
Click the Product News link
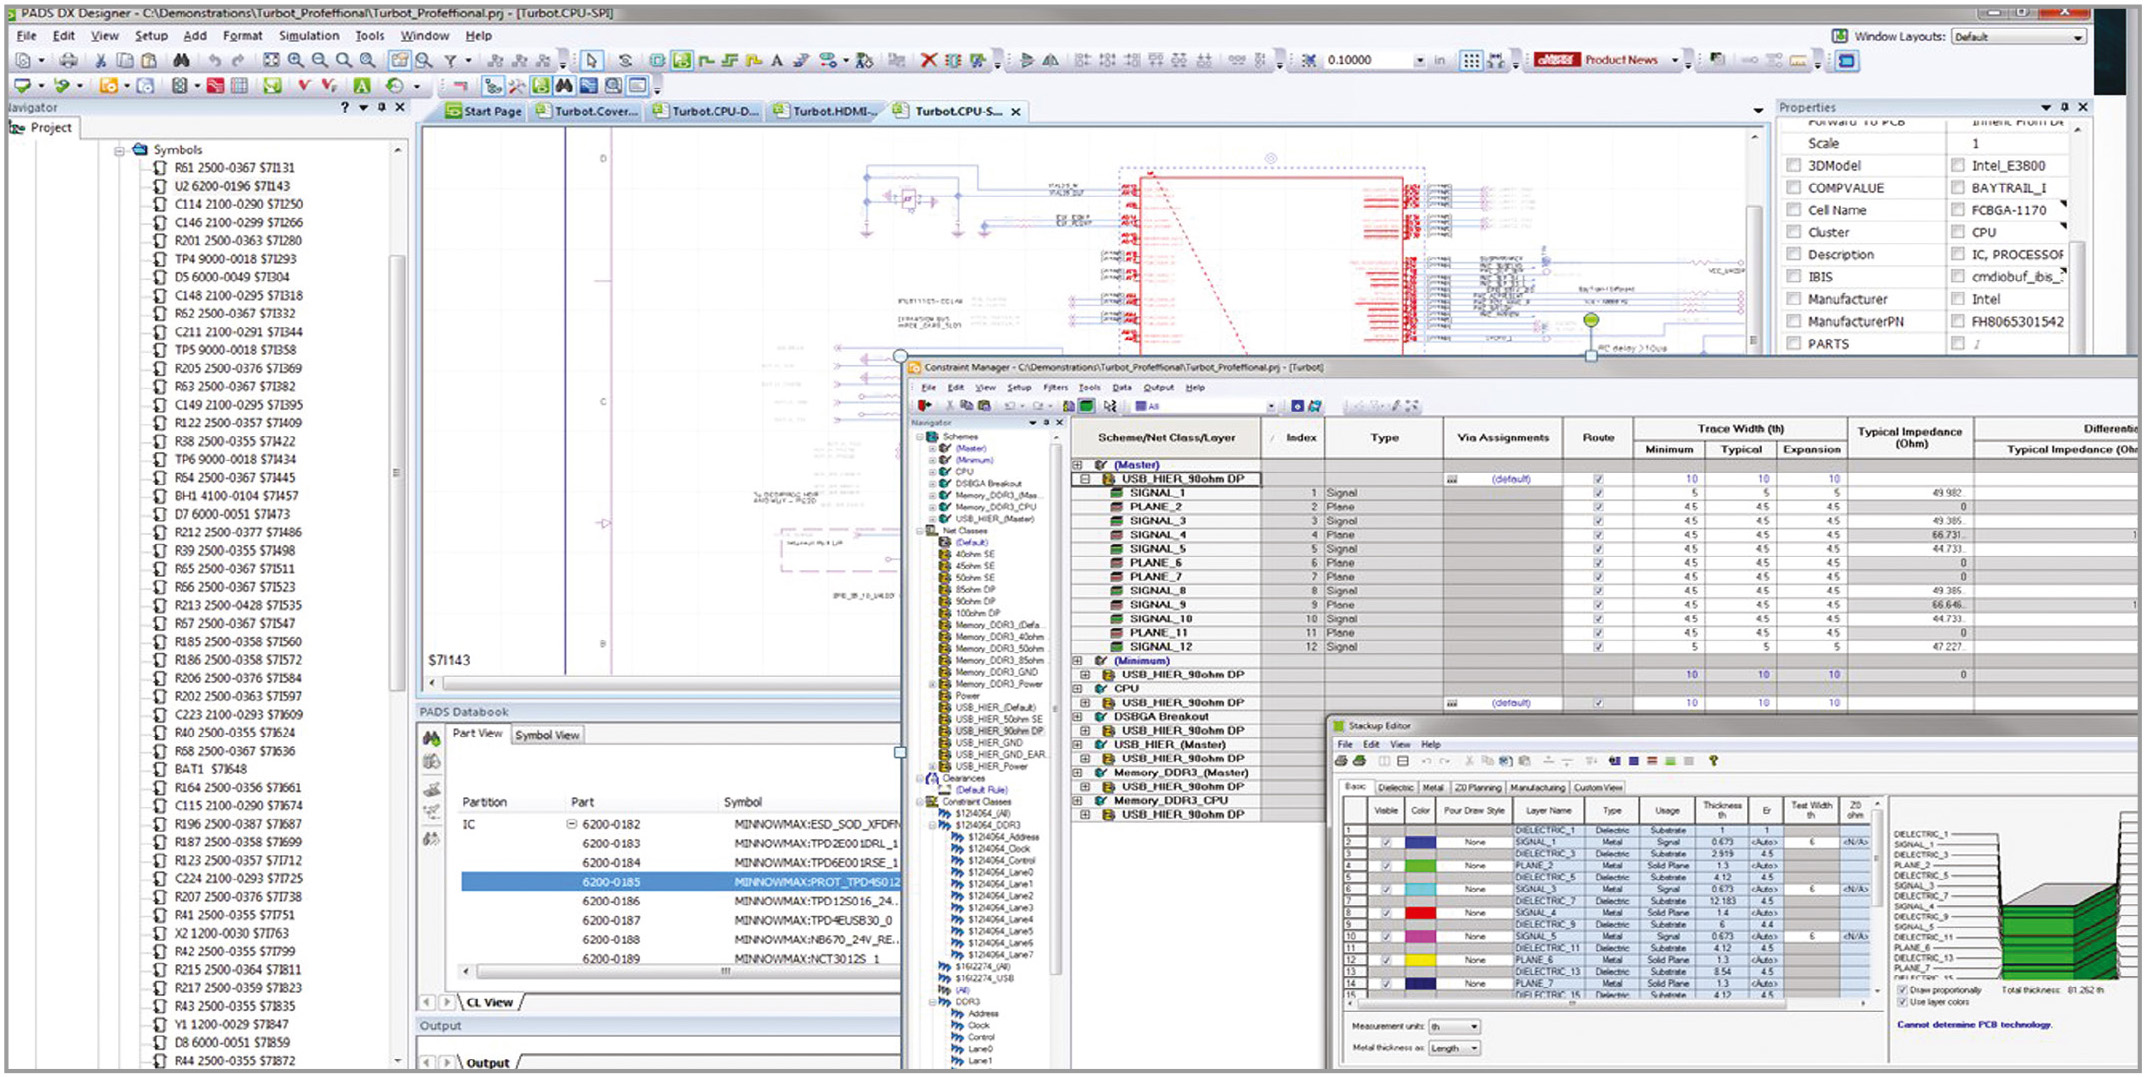(x=1620, y=60)
